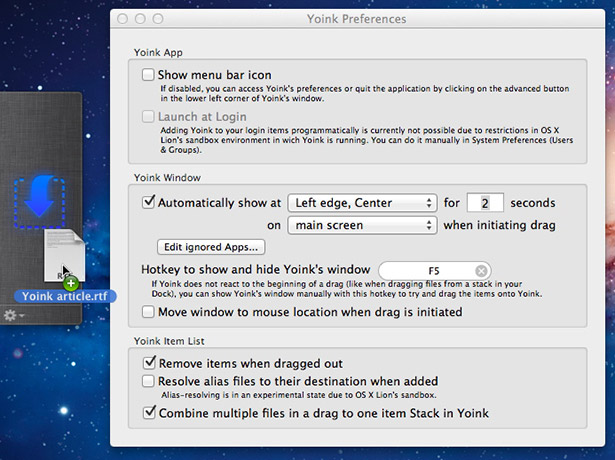Open the Left edge, Center position dropdown

pyautogui.click(x=362, y=203)
